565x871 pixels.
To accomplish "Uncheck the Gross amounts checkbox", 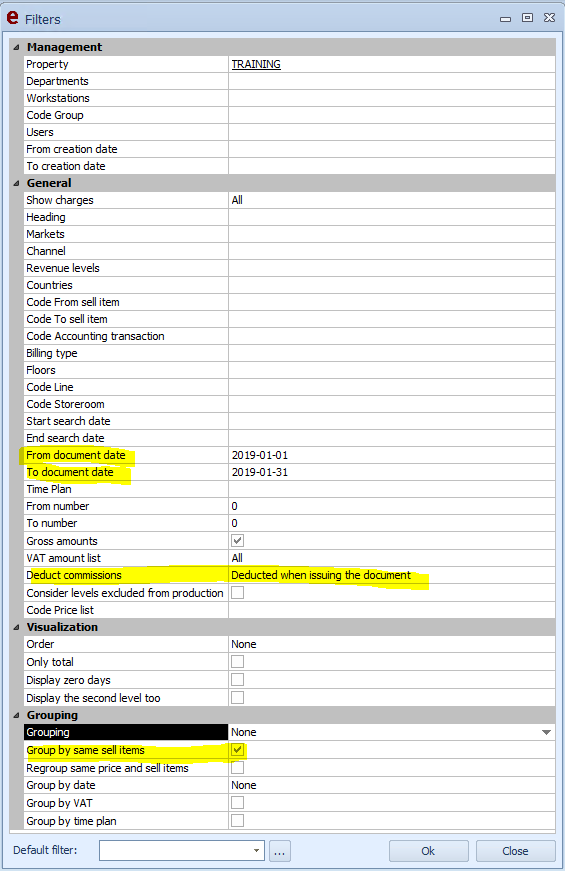I will tap(237, 540).
